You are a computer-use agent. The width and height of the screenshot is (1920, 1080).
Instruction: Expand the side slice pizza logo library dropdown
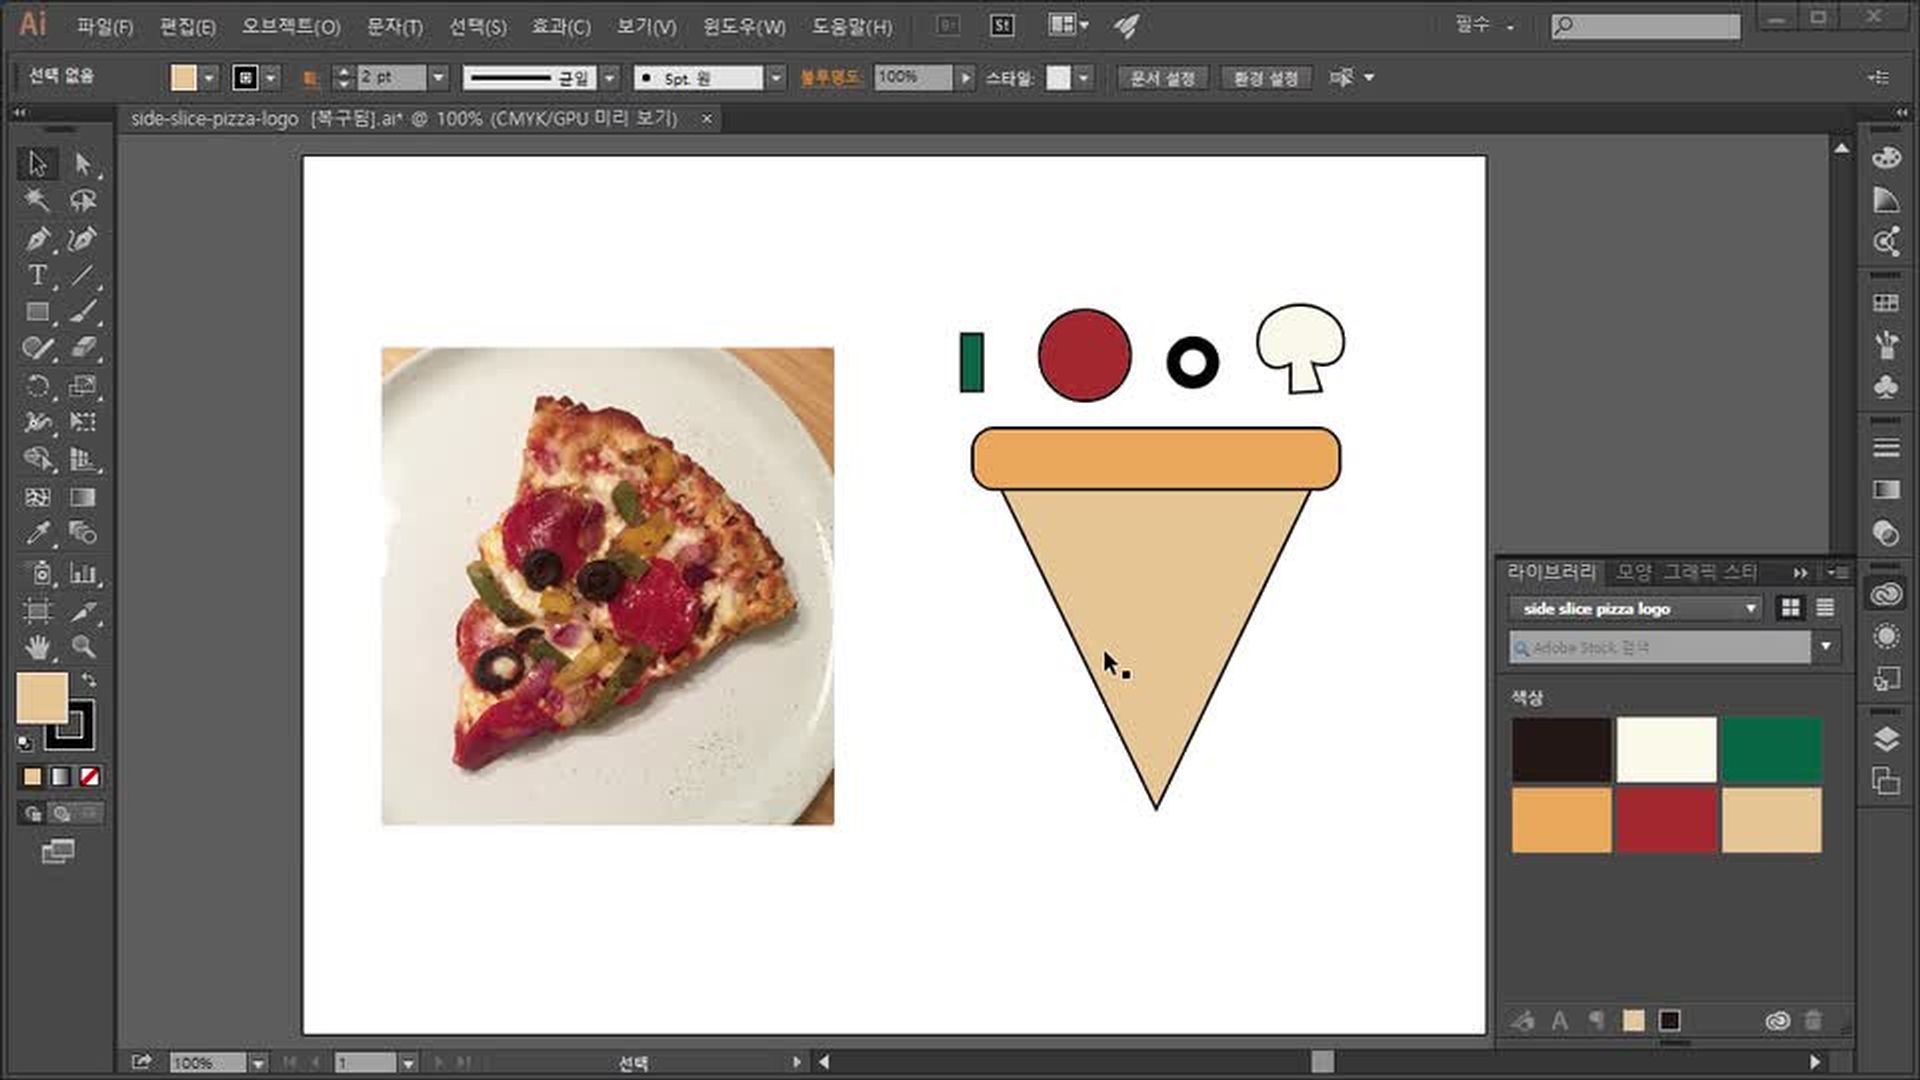click(x=1750, y=608)
